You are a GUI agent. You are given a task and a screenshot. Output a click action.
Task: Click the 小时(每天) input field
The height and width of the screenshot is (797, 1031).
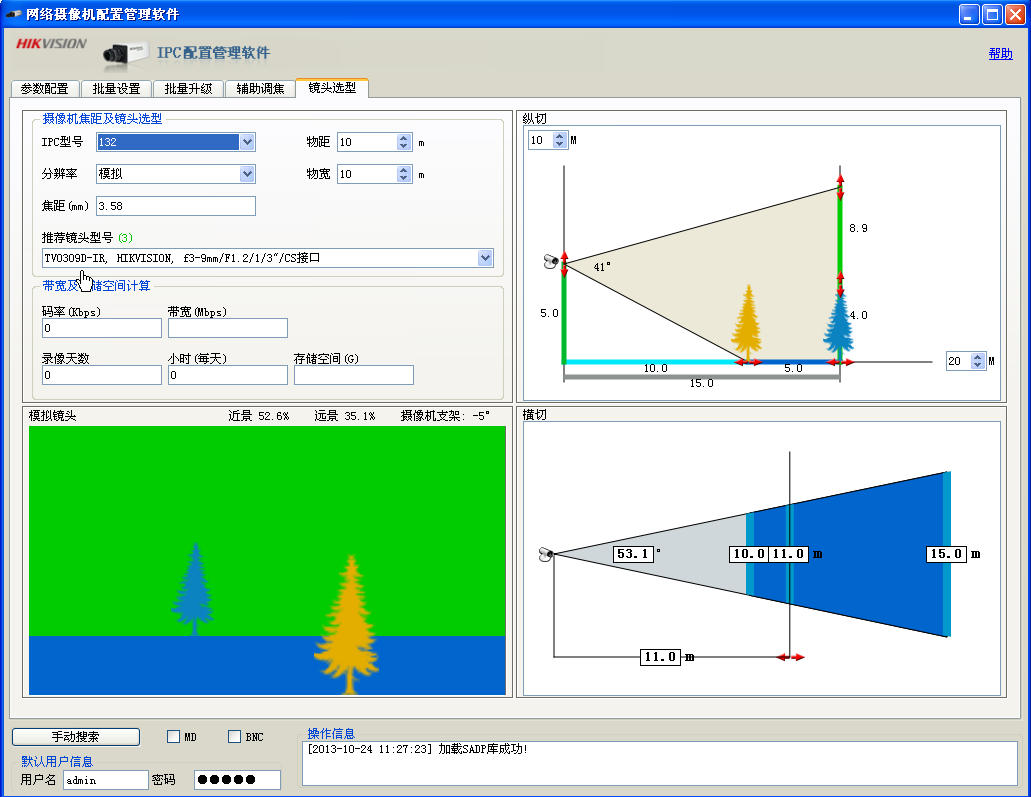click(228, 375)
